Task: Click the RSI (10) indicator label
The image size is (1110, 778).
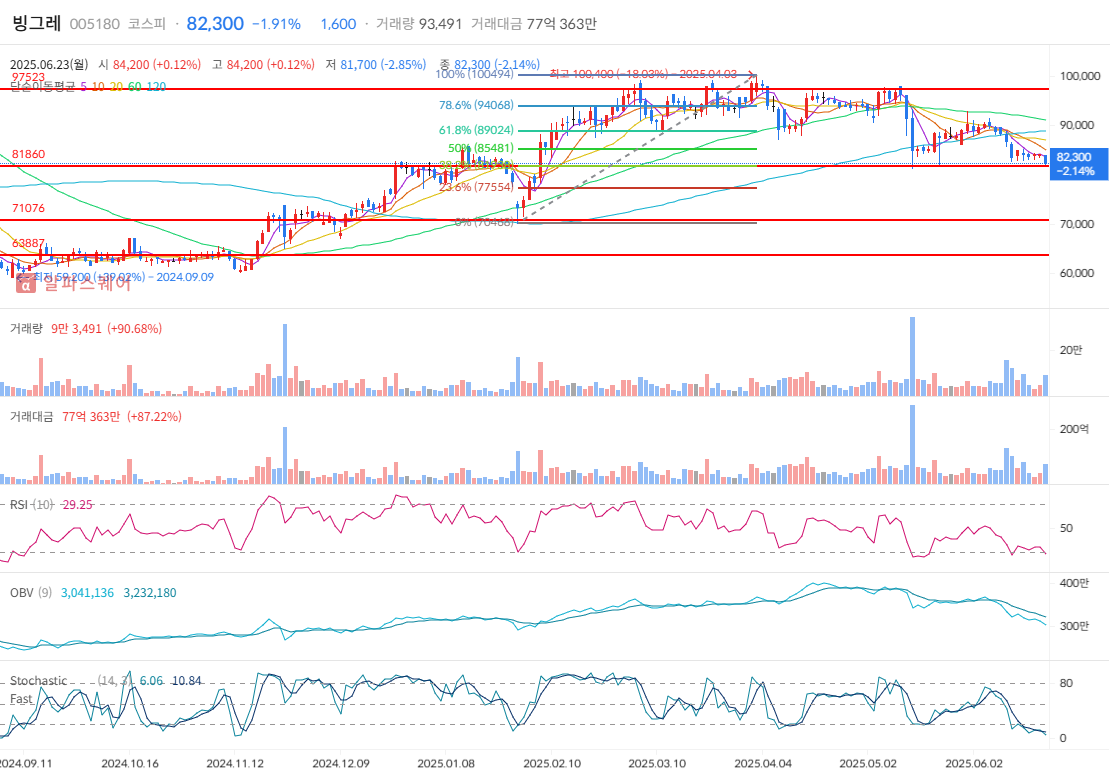Action: [32, 505]
